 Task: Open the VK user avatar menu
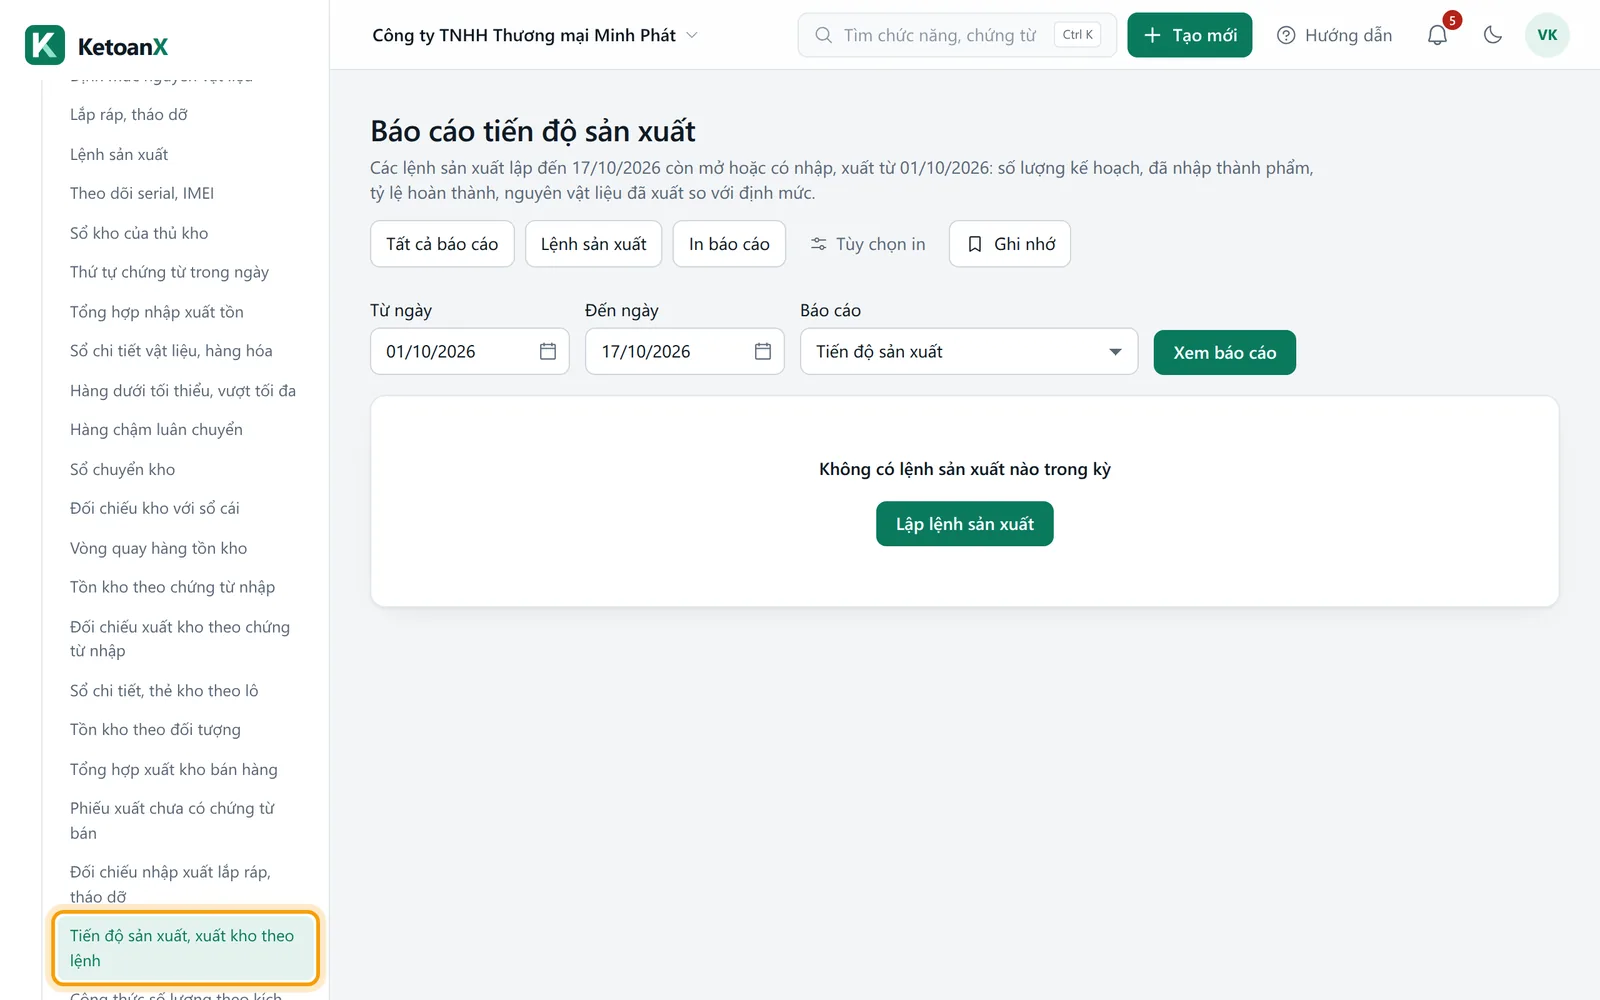(1547, 35)
